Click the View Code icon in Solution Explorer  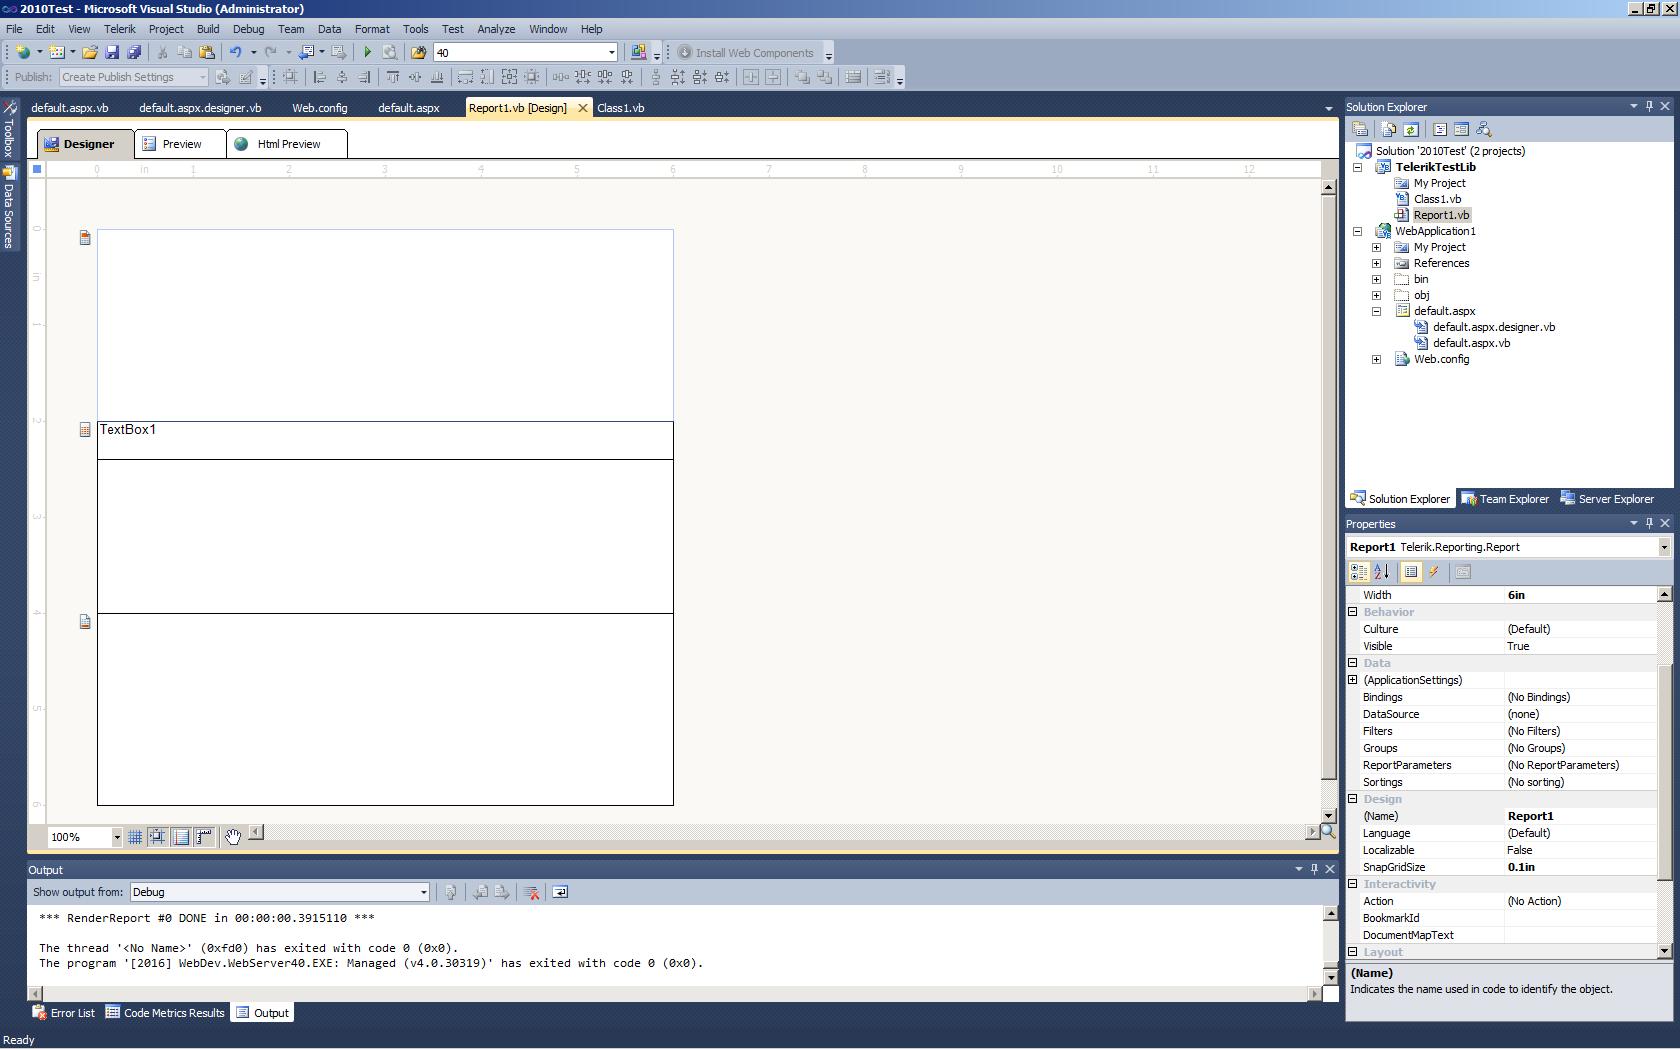(x=1440, y=129)
